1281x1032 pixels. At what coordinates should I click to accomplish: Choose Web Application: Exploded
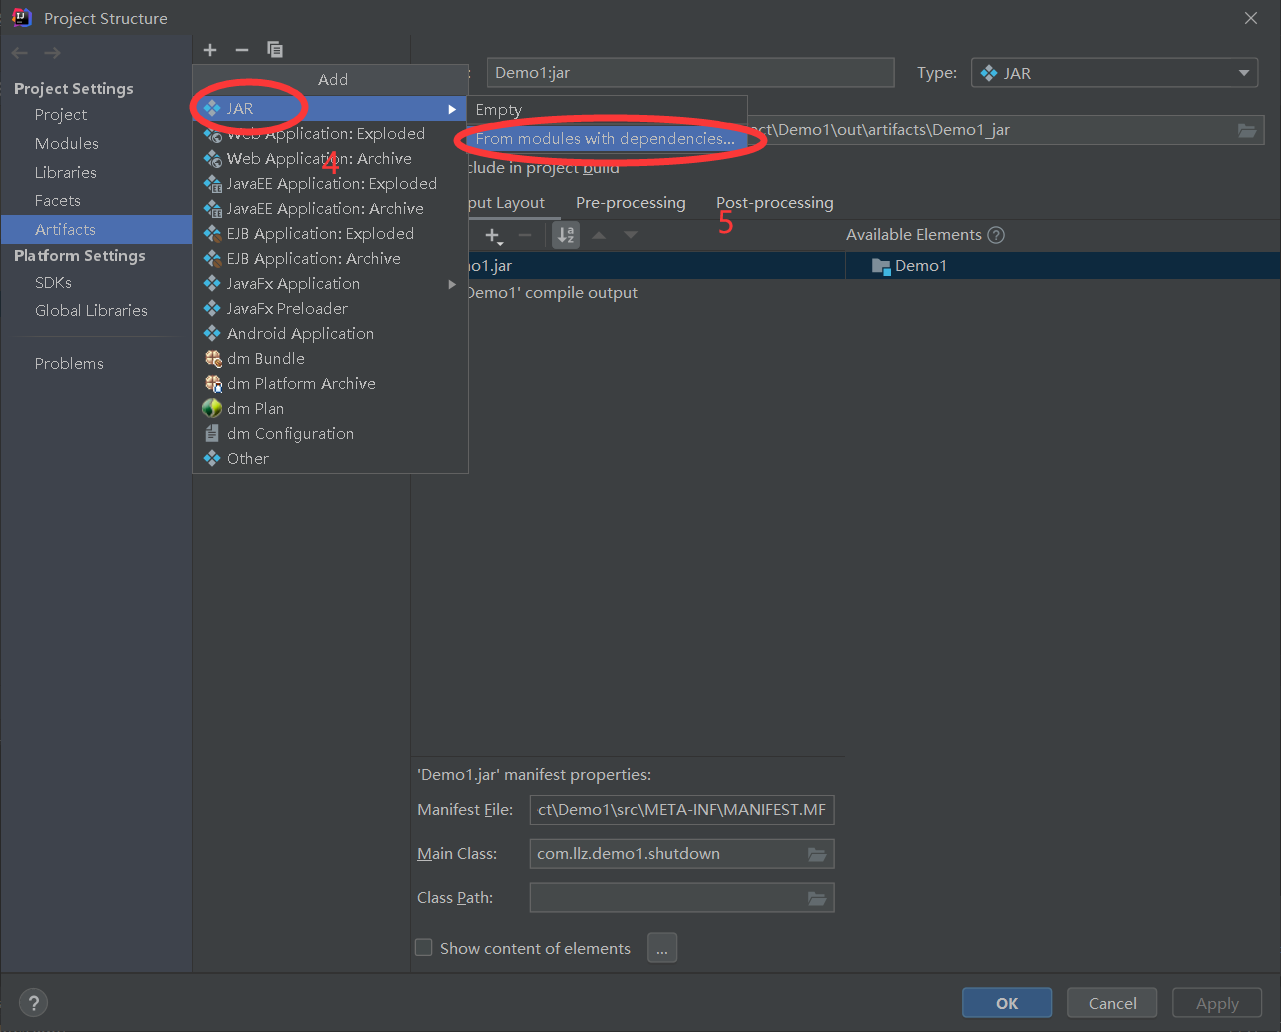coord(330,133)
